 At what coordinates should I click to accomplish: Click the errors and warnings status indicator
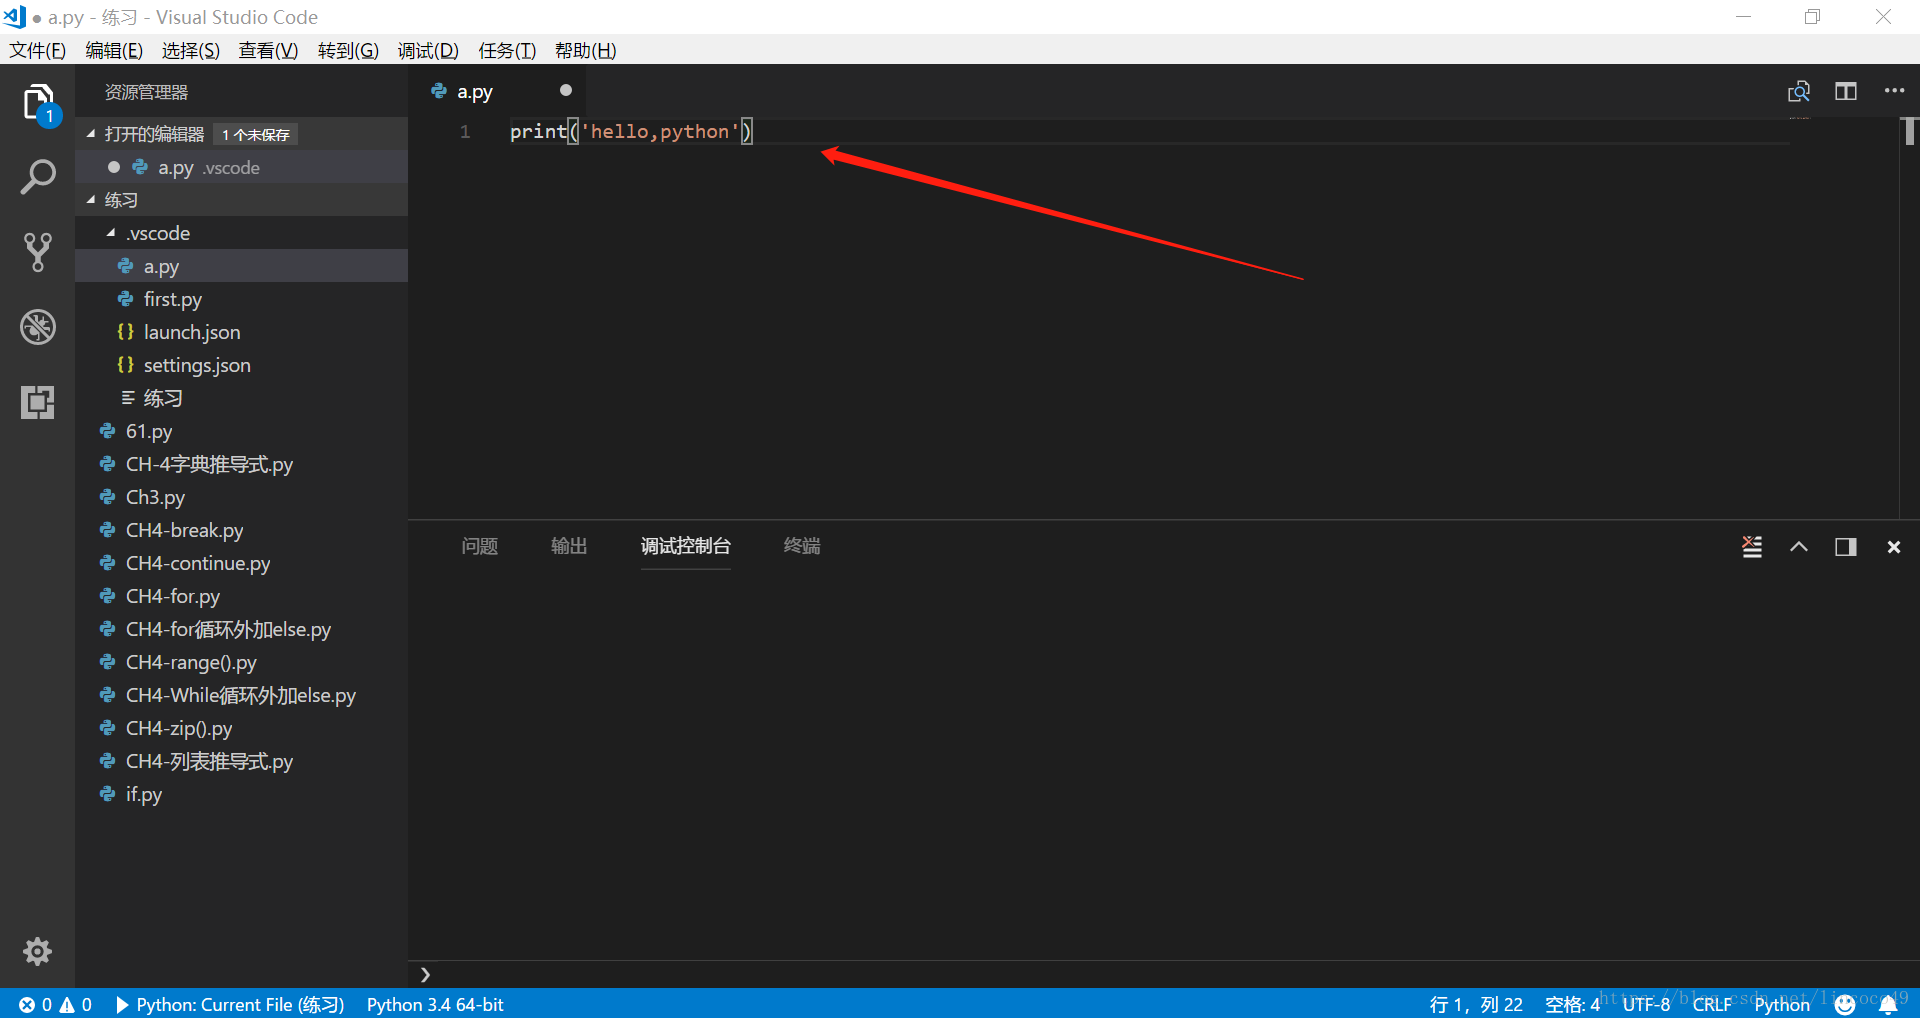click(x=55, y=1004)
